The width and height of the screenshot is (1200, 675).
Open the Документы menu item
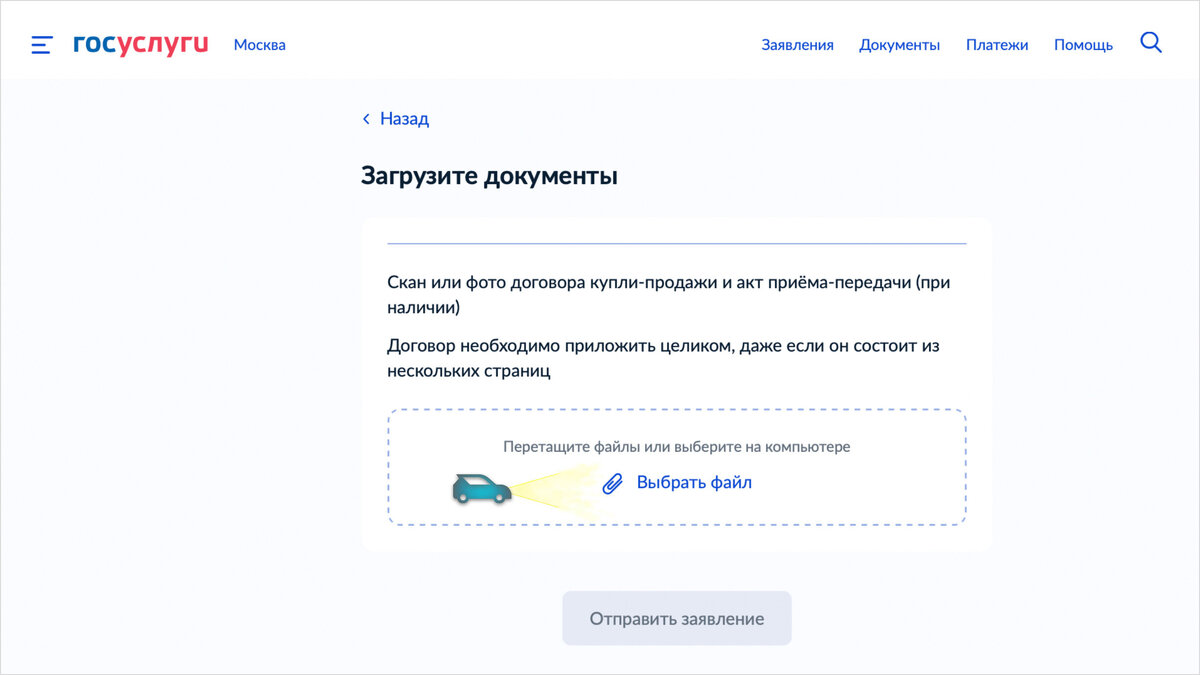pyautogui.click(x=899, y=45)
